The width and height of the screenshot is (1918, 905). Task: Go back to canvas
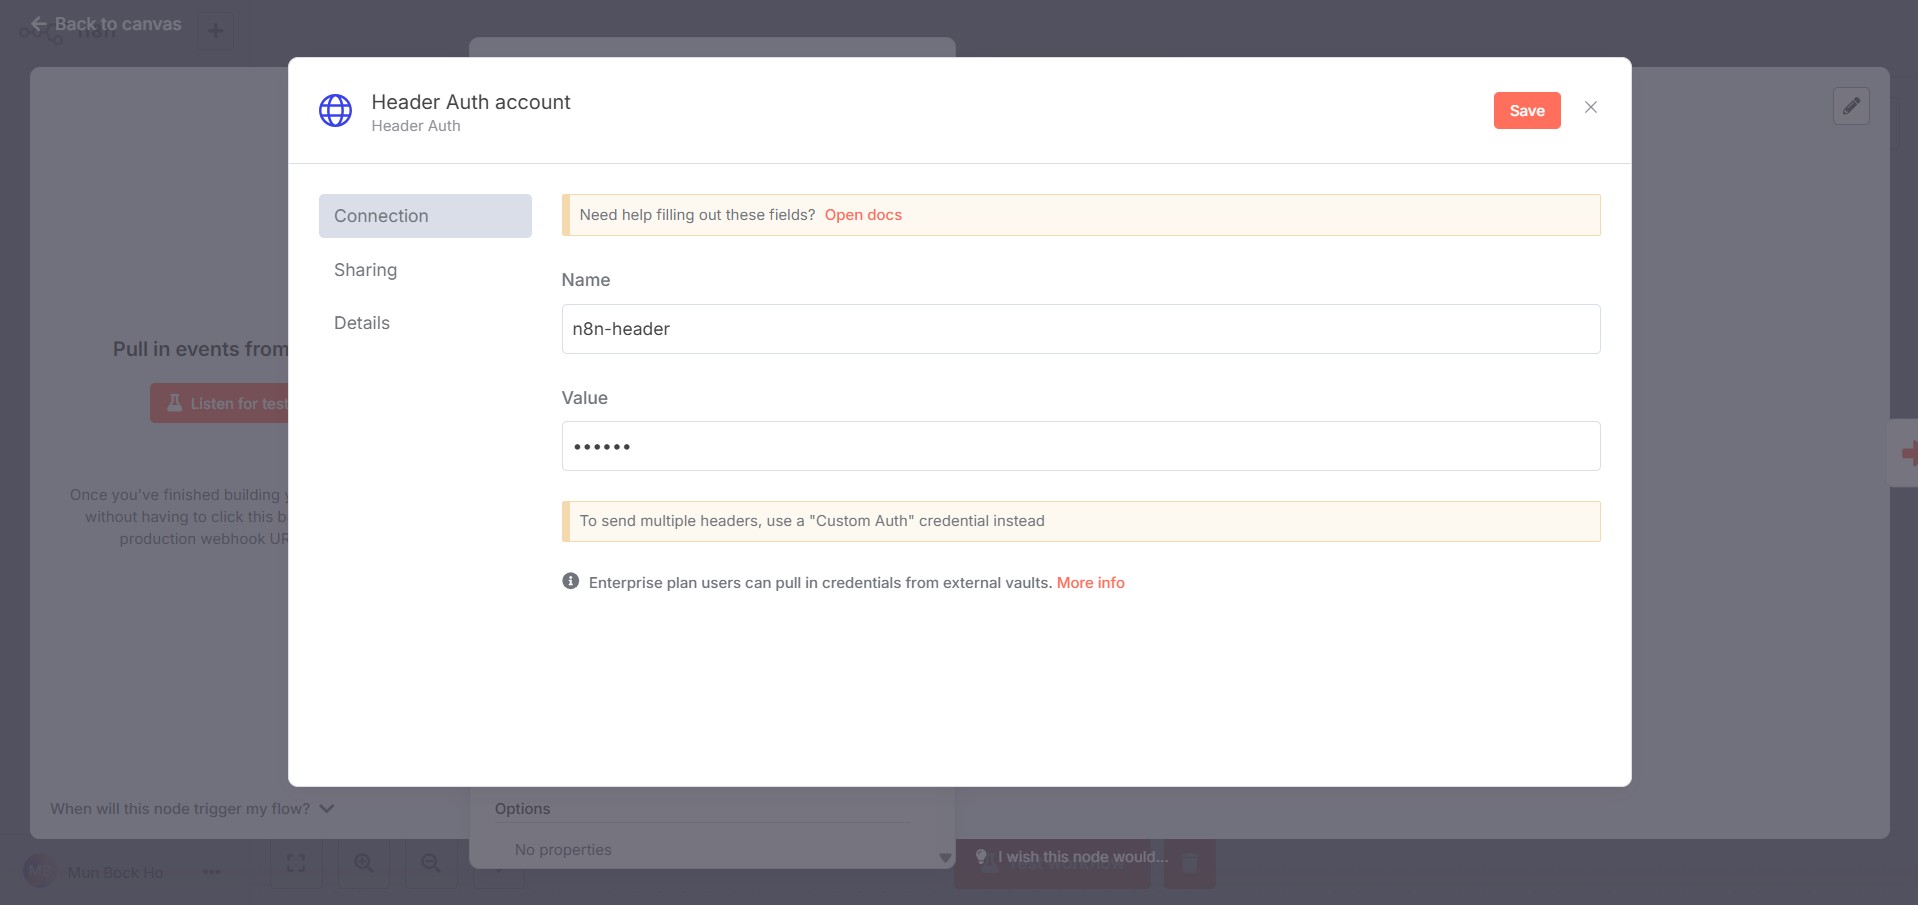(106, 23)
